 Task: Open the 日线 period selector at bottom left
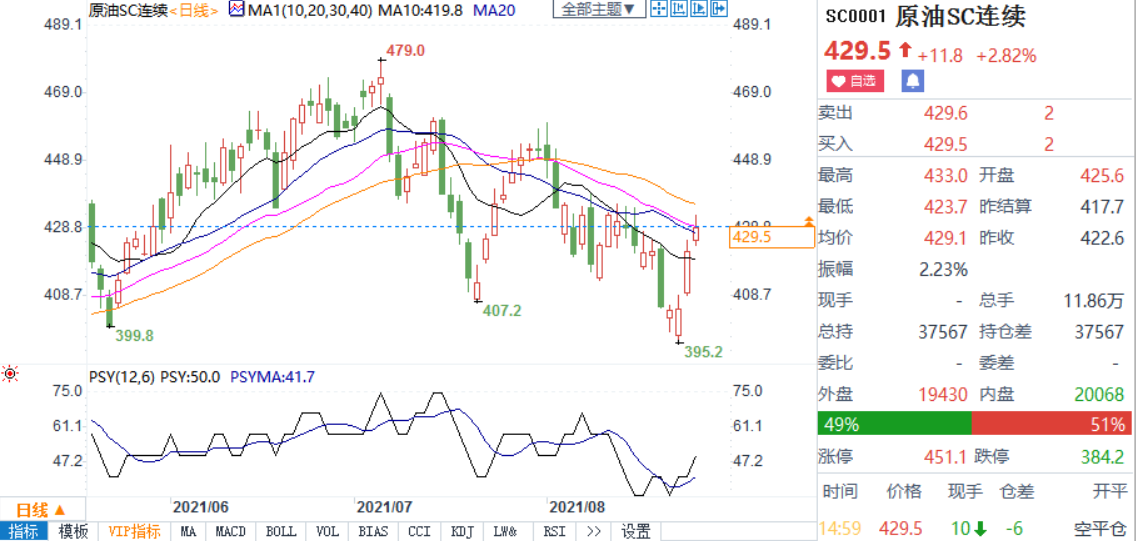tap(41, 509)
